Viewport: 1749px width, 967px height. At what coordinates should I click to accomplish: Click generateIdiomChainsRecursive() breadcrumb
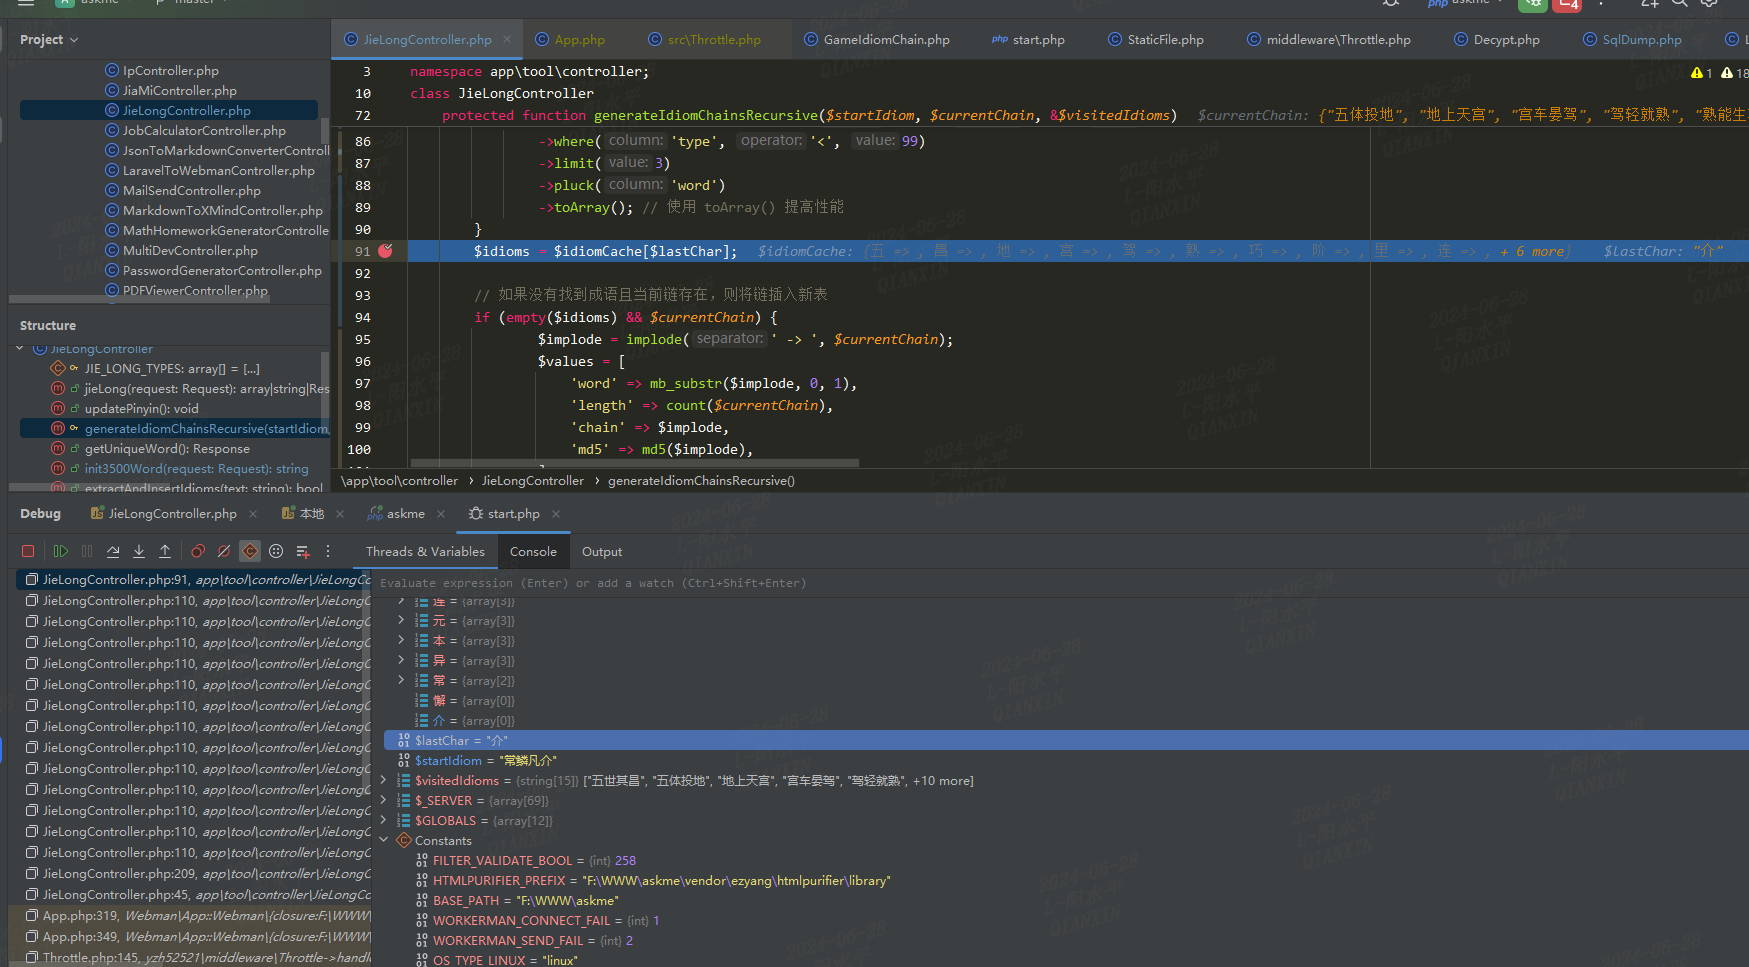[701, 481]
